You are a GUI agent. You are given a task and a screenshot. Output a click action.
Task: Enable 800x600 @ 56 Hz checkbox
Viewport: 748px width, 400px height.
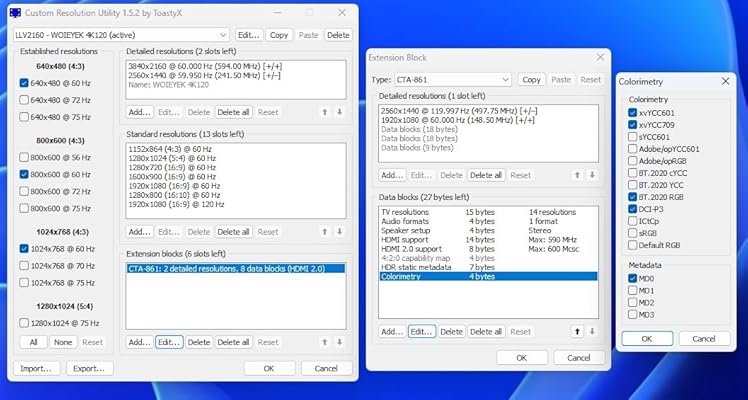(x=24, y=157)
